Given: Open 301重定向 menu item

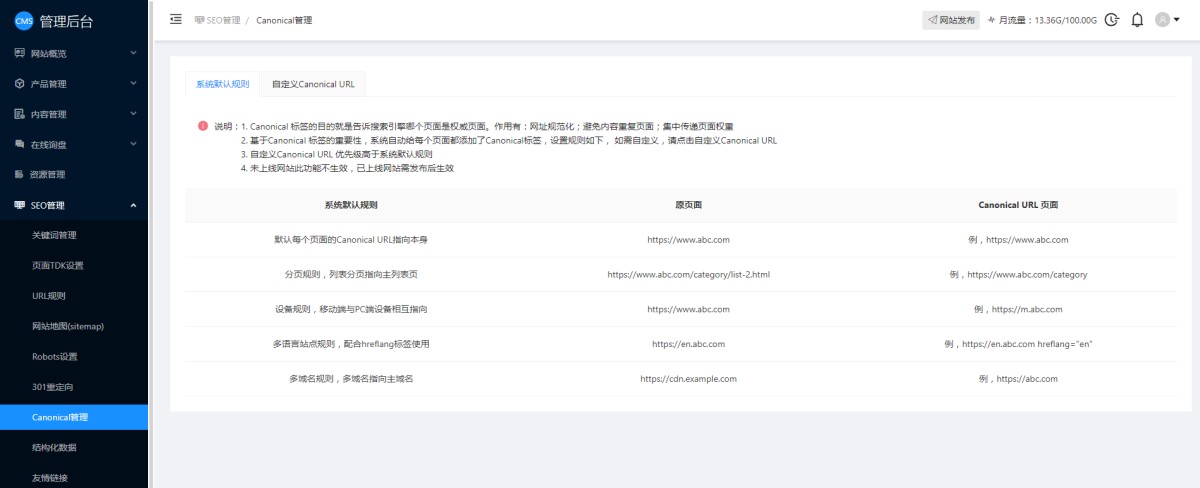Looking at the screenshot, I should pyautogui.click(x=74, y=387).
